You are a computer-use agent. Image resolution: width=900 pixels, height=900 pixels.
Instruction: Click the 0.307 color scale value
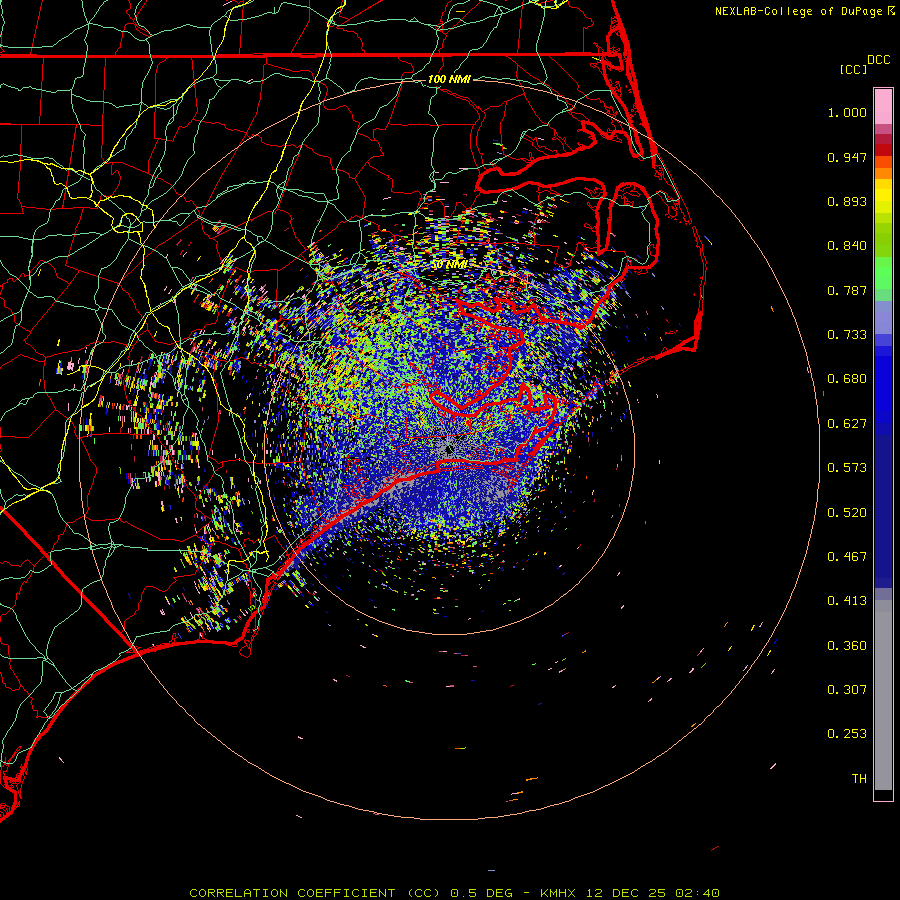coord(847,690)
